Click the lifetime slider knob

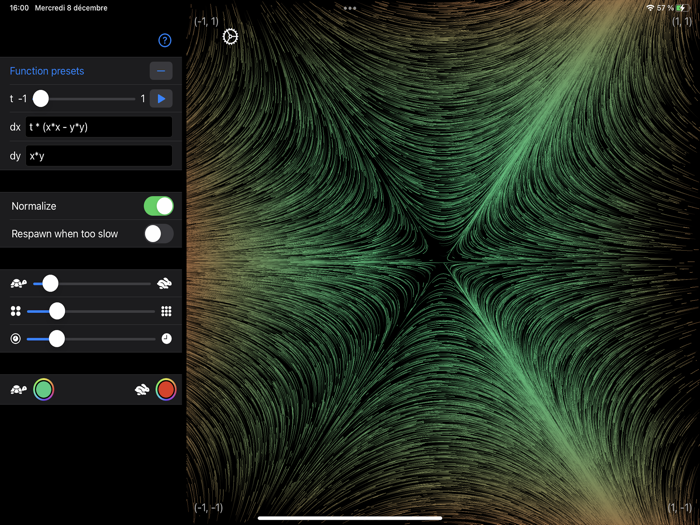(x=57, y=339)
